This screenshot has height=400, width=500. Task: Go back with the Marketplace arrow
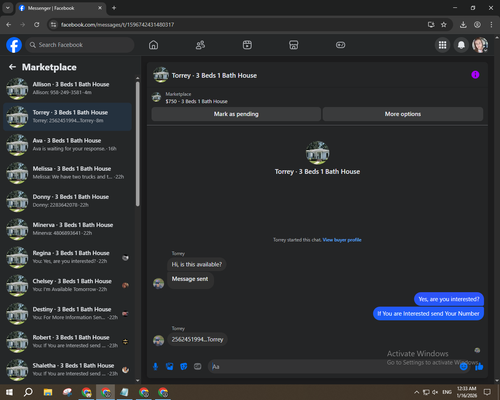click(x=12, y=67)
